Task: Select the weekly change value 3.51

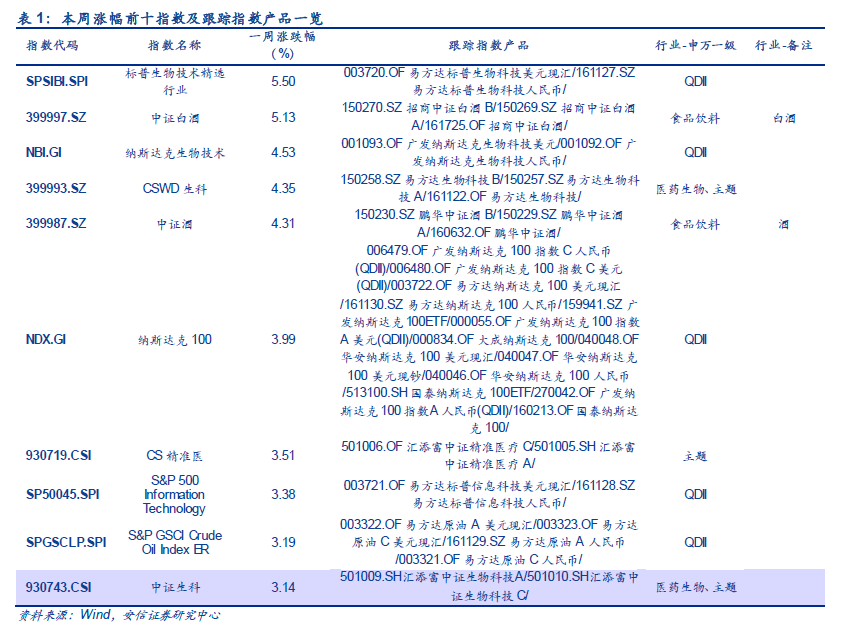Action: click(x=283, y=456)
